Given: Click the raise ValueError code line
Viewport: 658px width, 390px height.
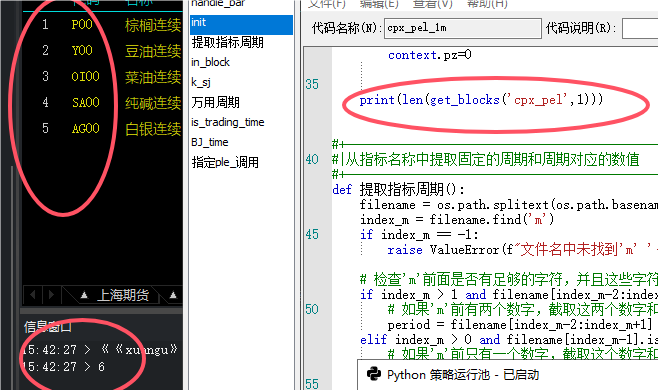Looking at the screenshot, I should pos(522,250).
